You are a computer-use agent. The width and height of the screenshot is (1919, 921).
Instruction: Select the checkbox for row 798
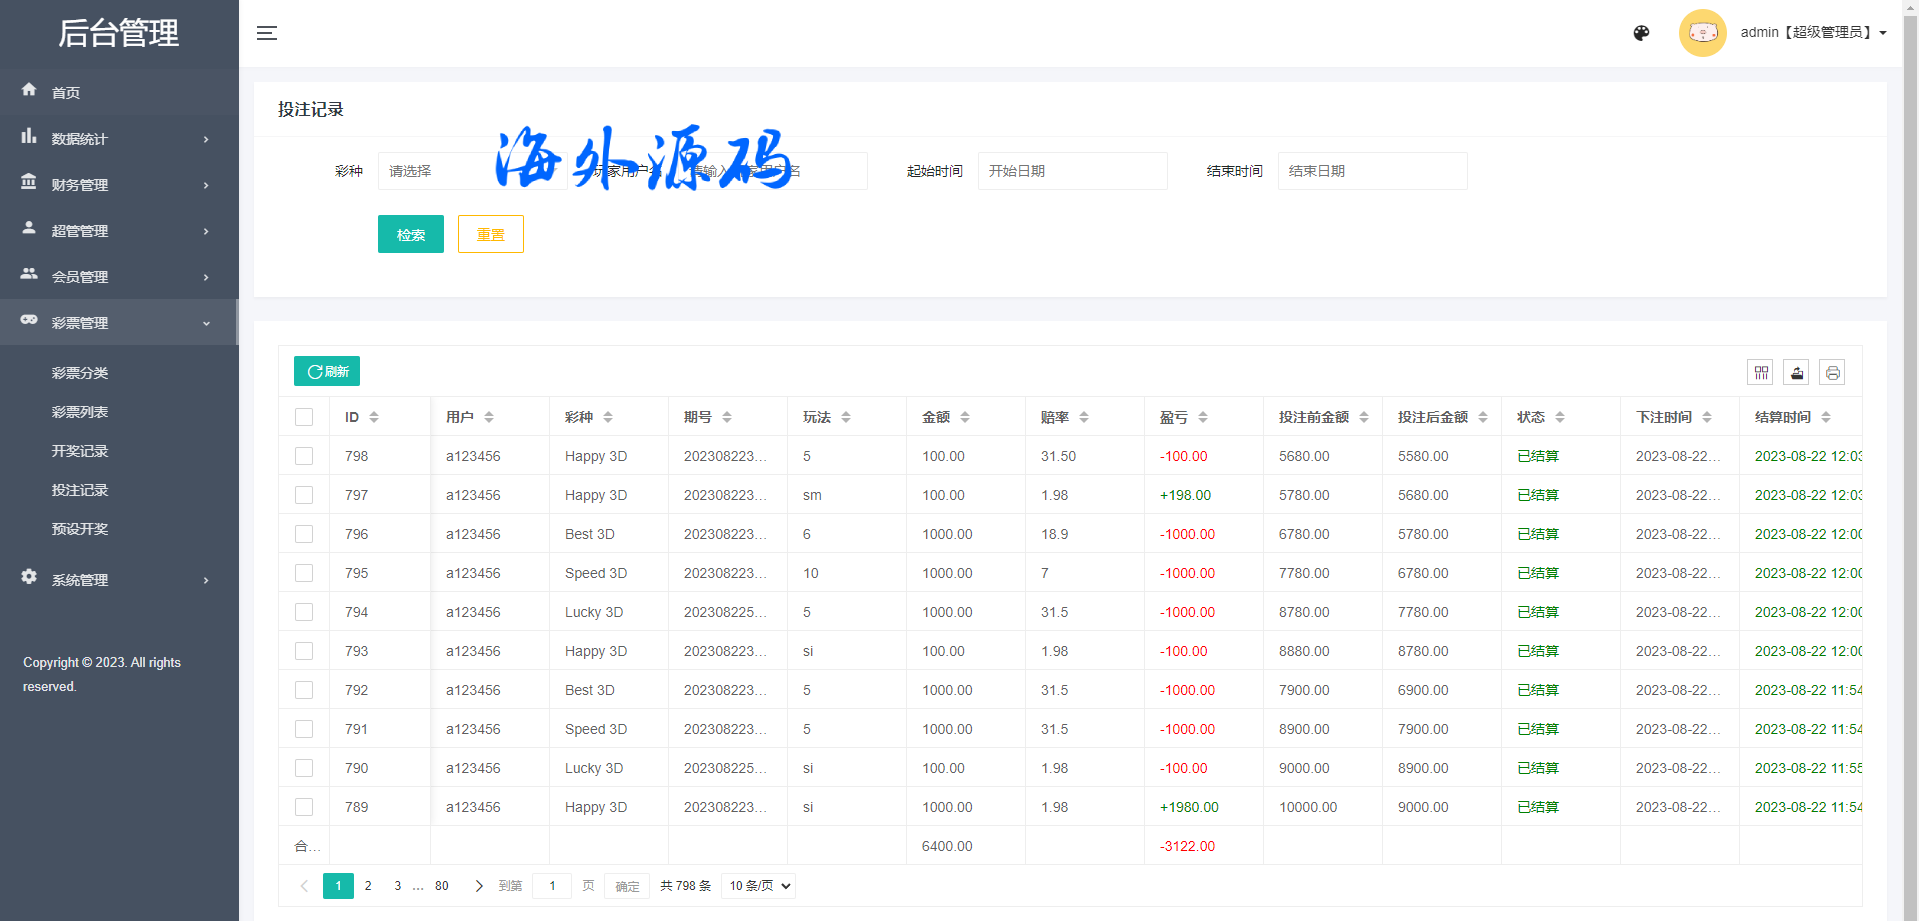coord(304,456)
